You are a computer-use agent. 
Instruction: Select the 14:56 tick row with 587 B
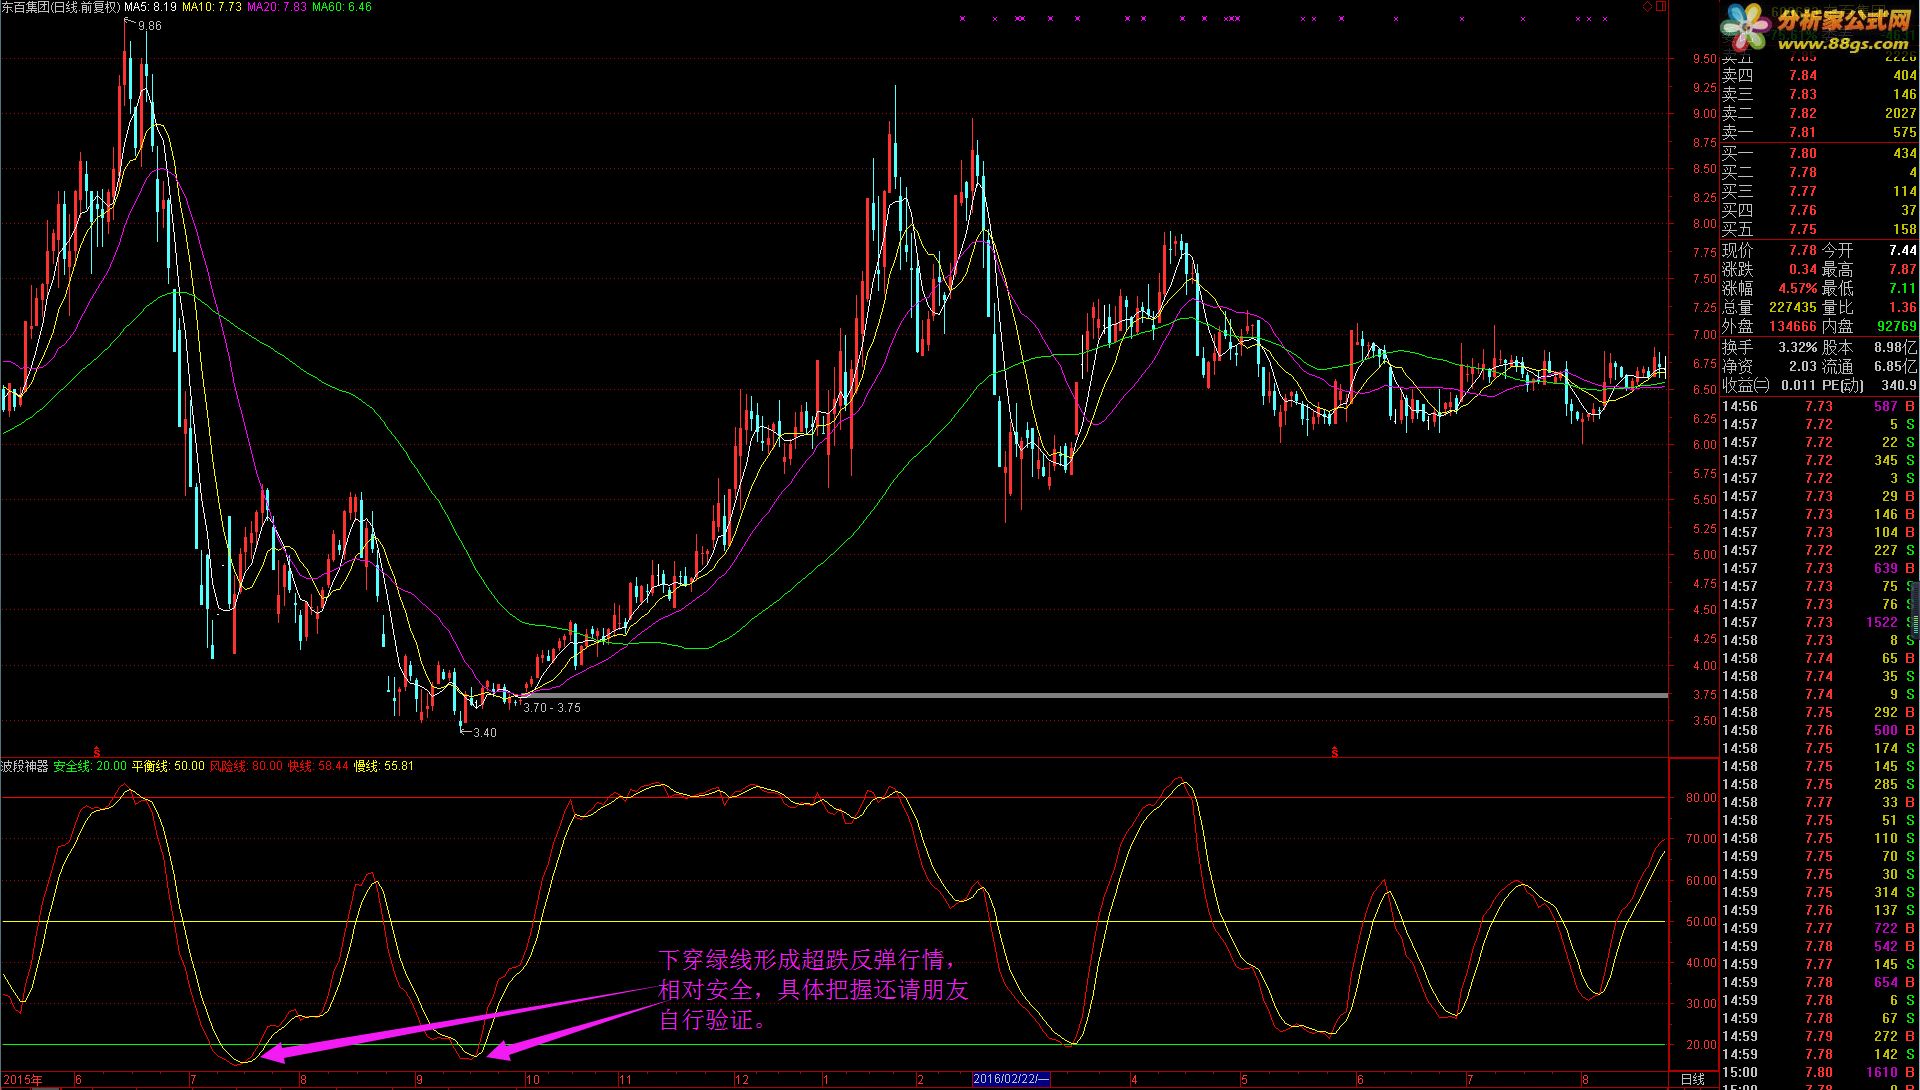(x=1819, y=406)
